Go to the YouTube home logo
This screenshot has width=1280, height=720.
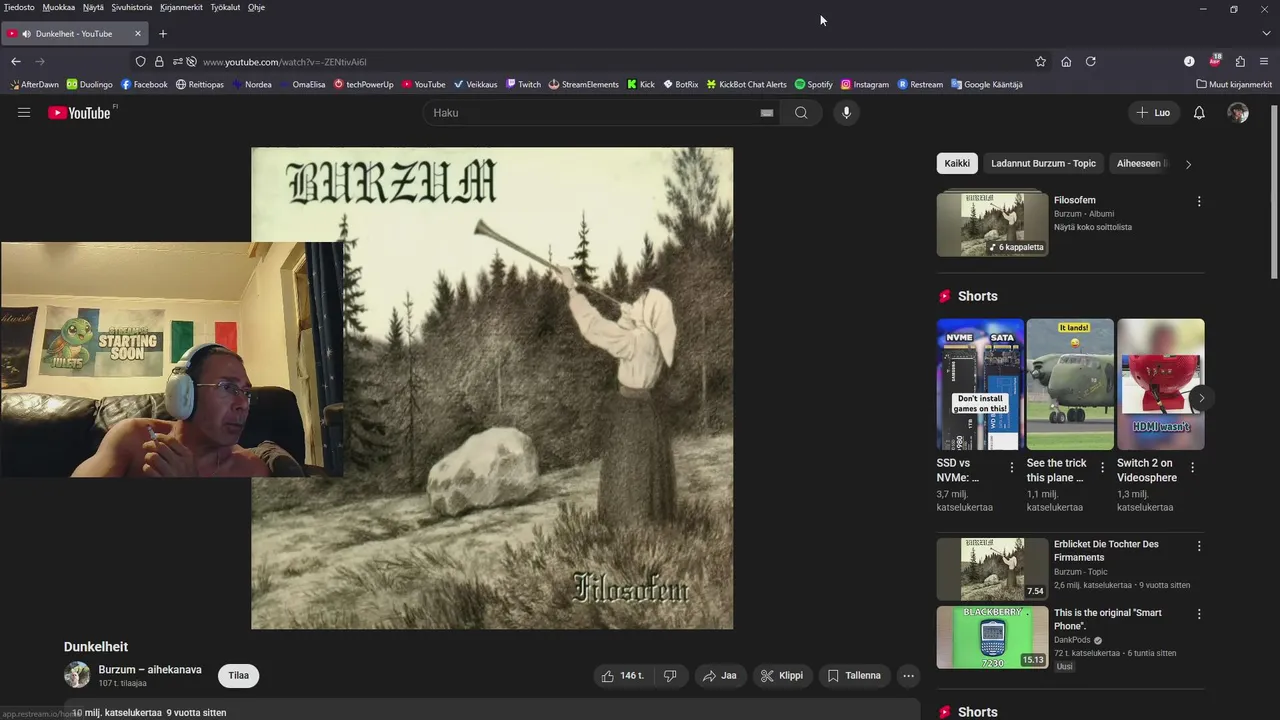click(79, 113)
